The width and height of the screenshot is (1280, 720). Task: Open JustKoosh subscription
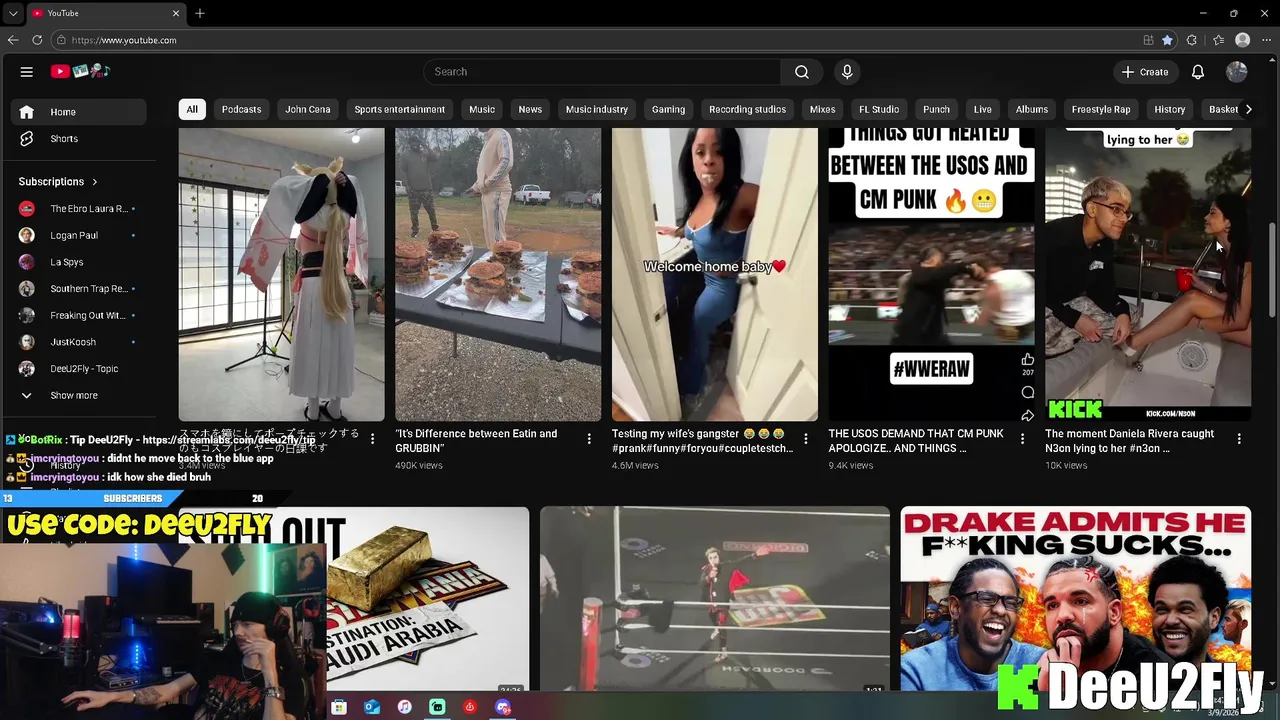pyautogui.click(x=78, y=342)
